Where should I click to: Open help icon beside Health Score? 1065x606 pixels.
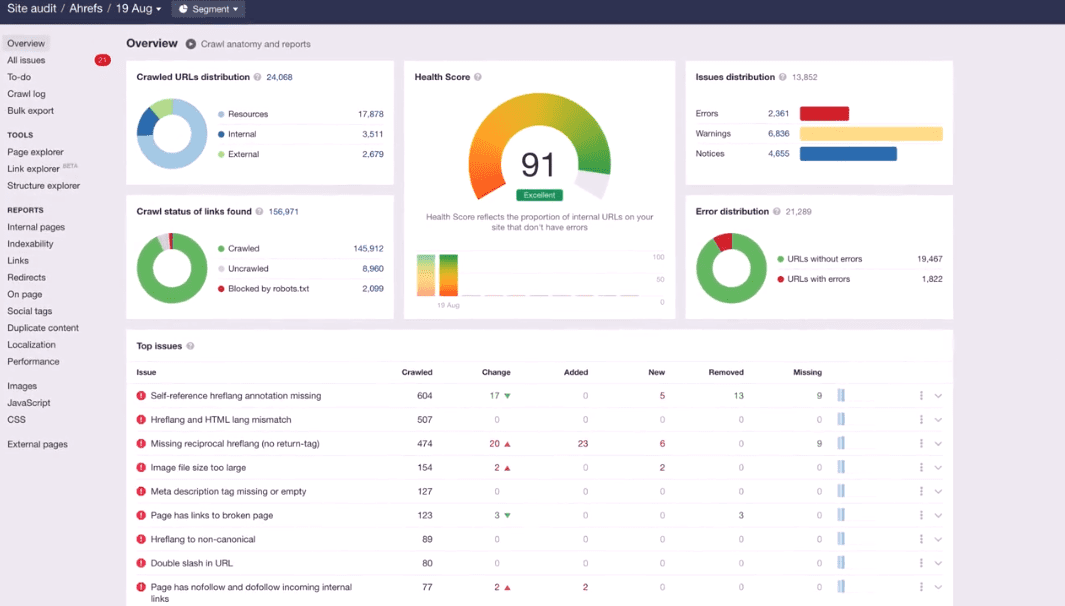point(478,77)
